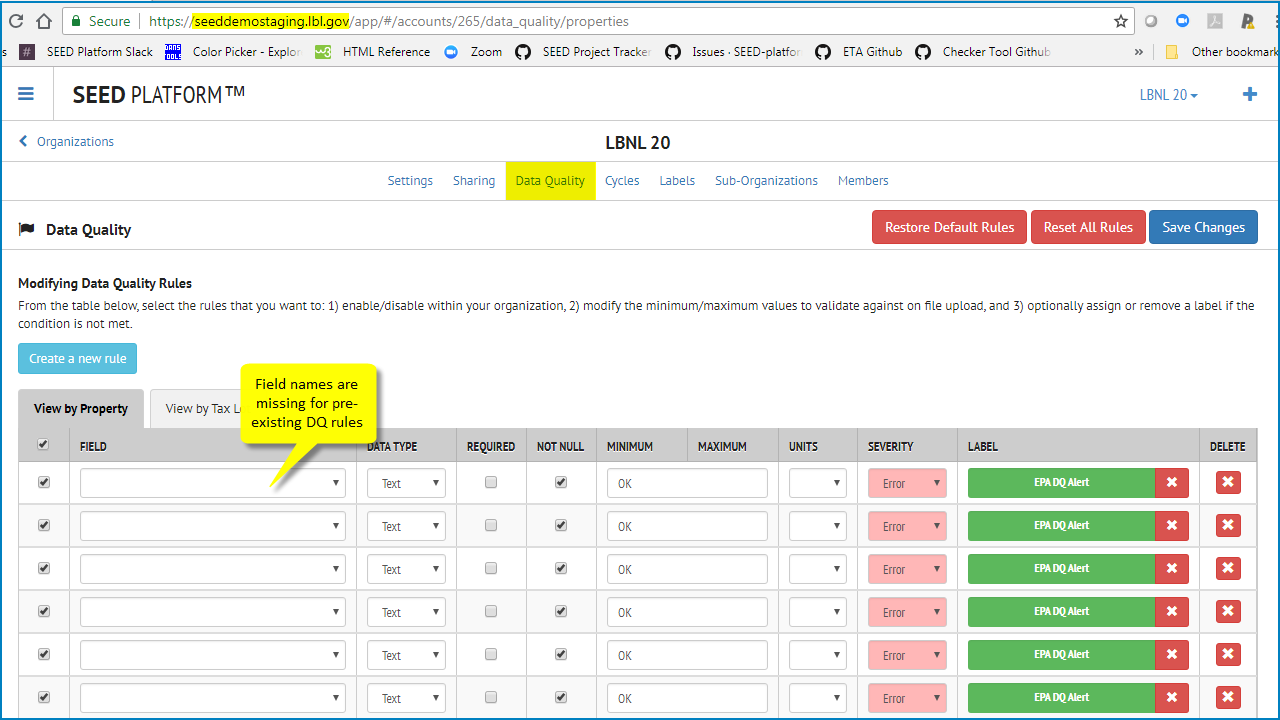Remove the EPA DQ Alert label from first rule
Image resolution: width=1280 pixels, height=720 pixels.
click(x=1171, y=482)
